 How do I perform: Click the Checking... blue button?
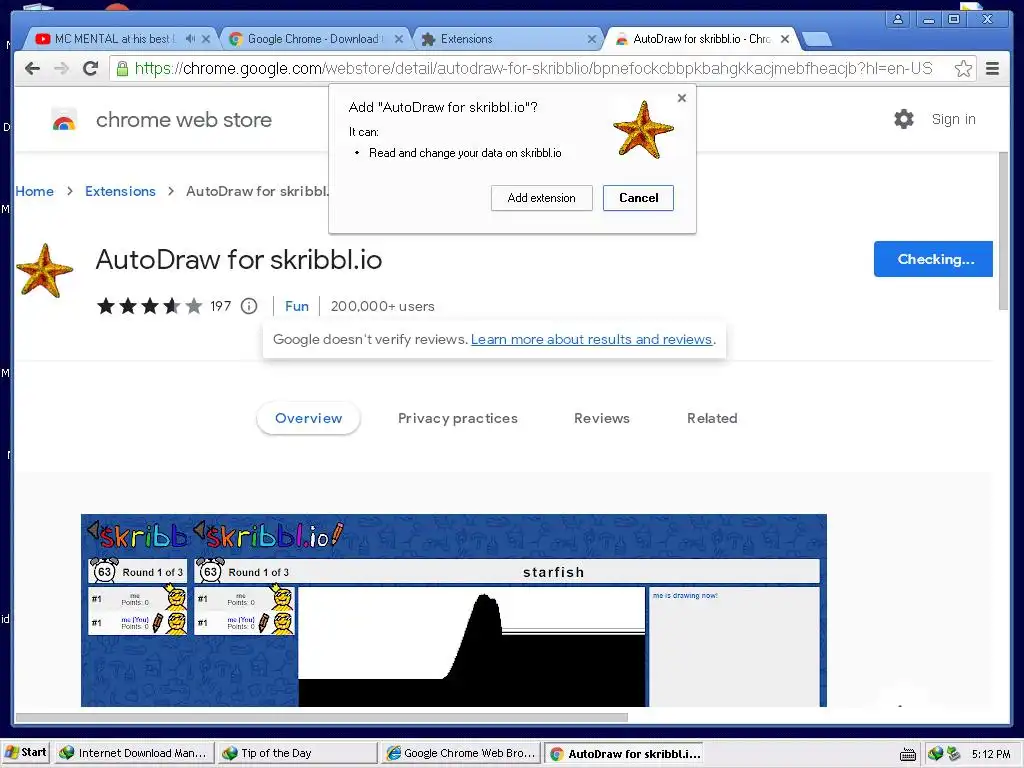933,259
